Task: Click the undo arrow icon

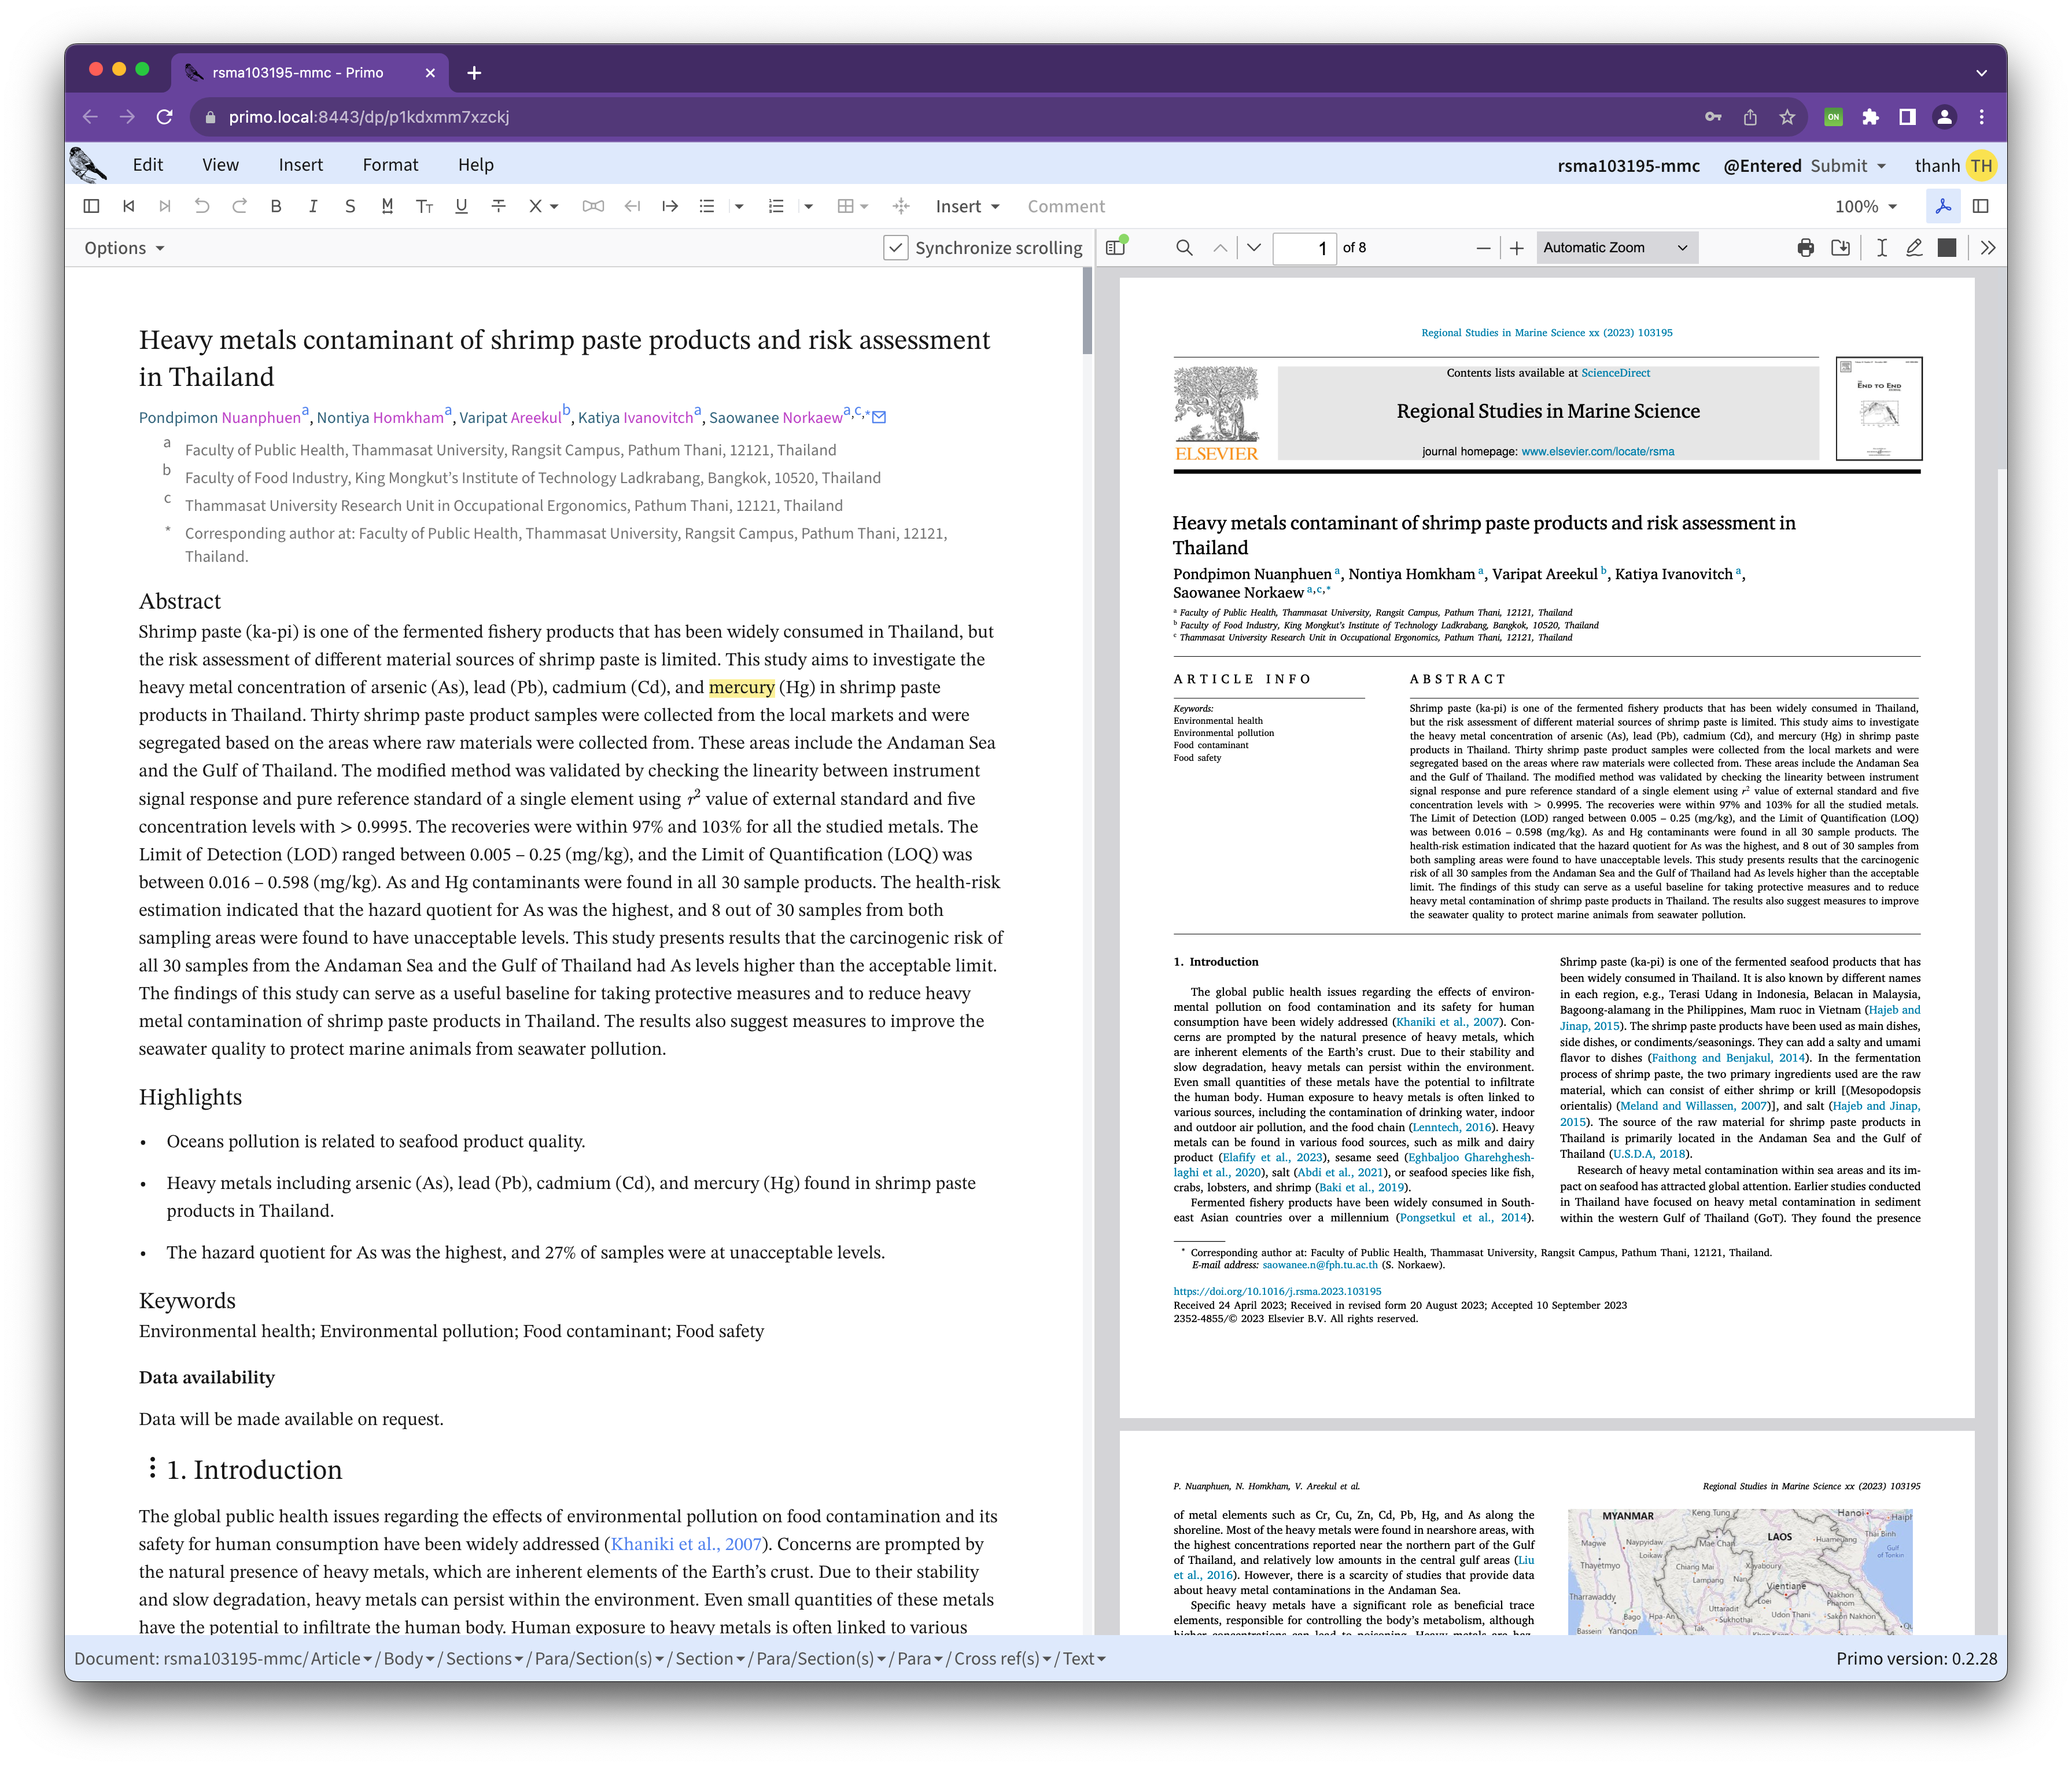Action: click(x=202, y=206)
